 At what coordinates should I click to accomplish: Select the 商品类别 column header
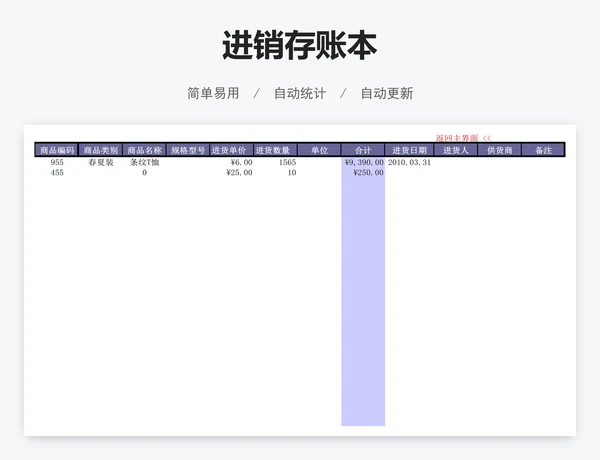click(100, 150)
